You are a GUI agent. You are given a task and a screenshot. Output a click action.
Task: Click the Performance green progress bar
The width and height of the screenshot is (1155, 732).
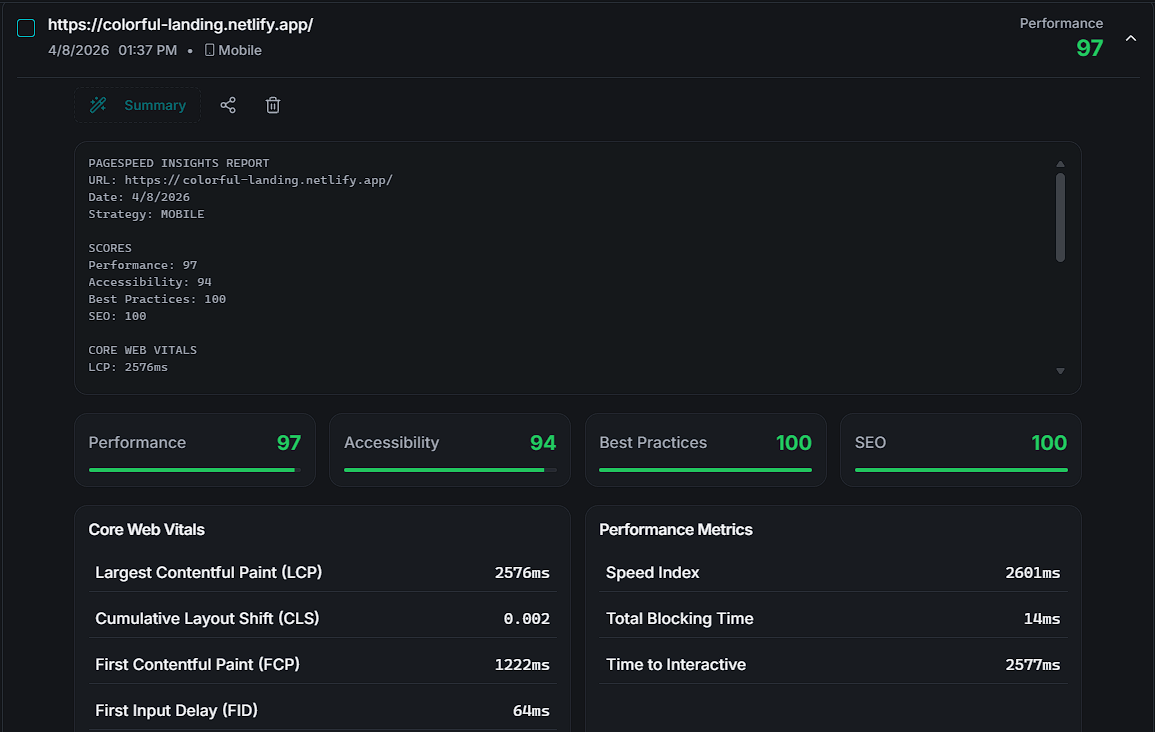194,469
